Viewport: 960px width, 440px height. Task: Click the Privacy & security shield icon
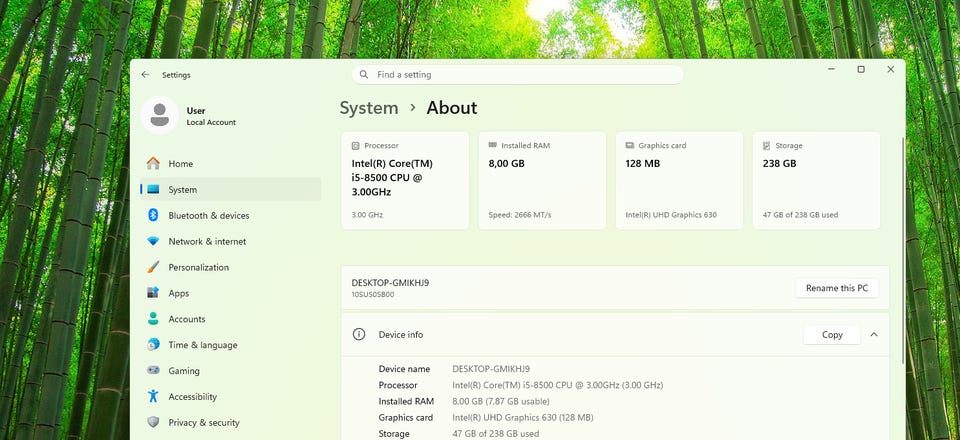(x=153, y=422)
